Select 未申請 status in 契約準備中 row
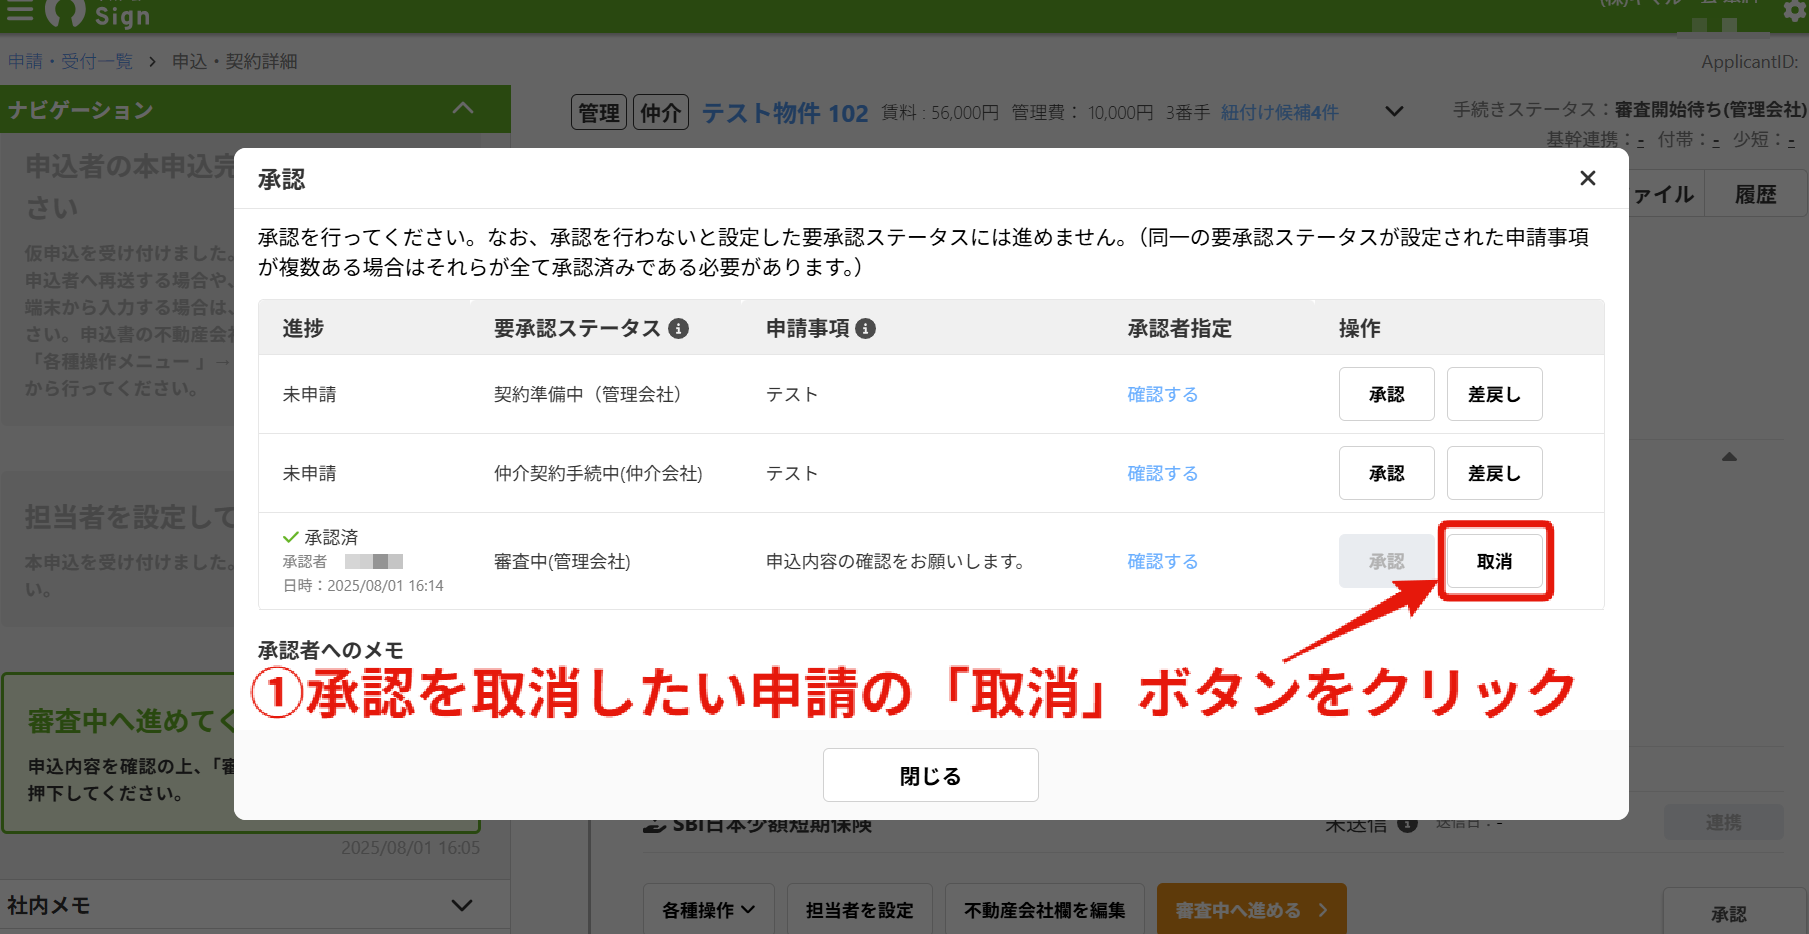The width and height of the screenshot is (1809, 934). tap(309, 394)
